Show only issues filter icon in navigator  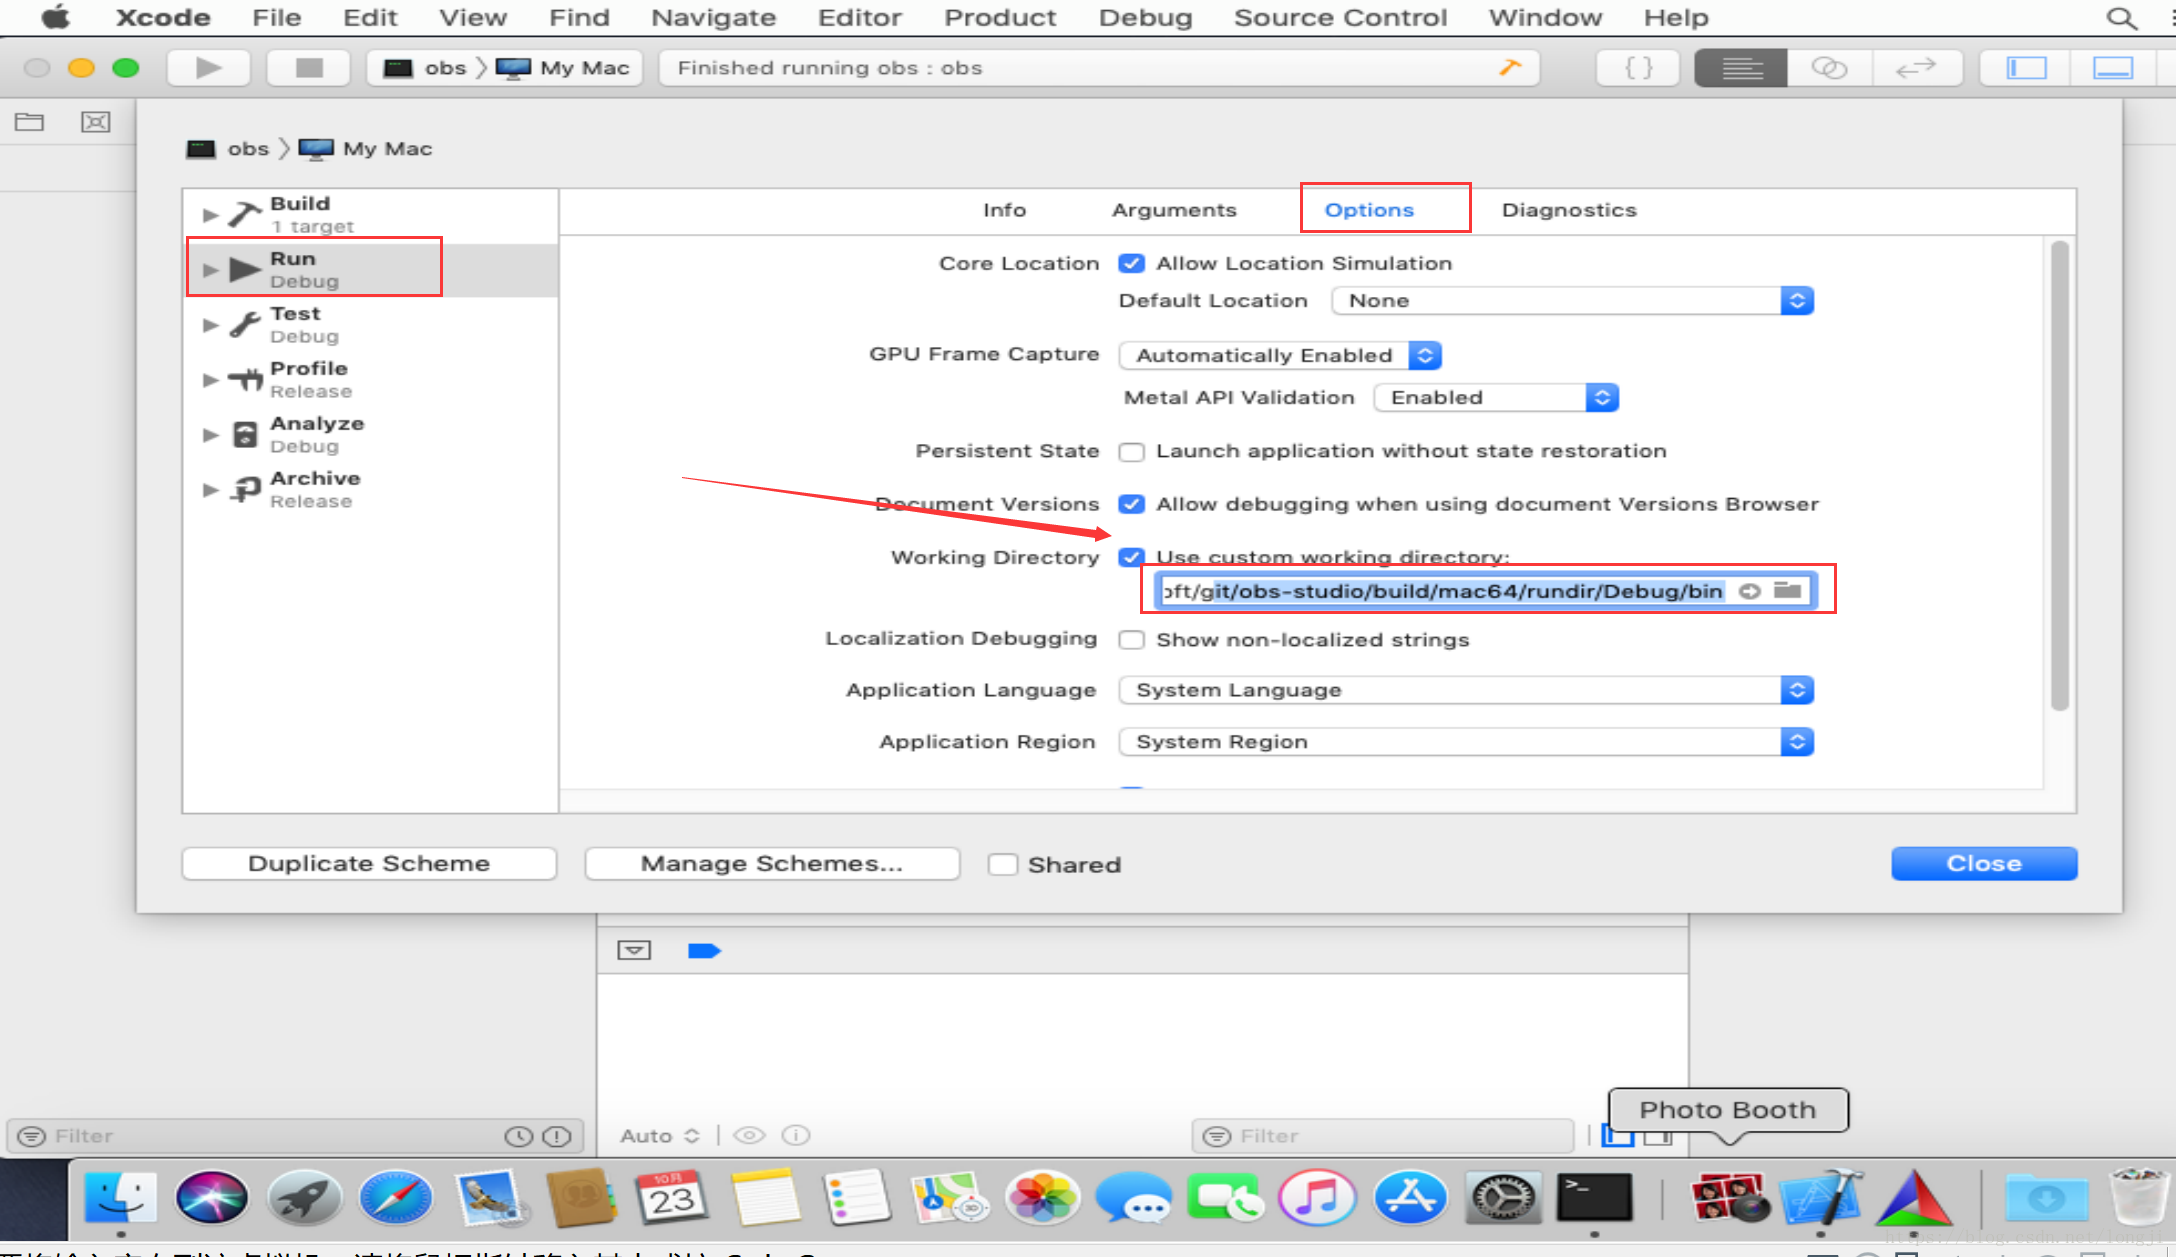pos(556,1136)
